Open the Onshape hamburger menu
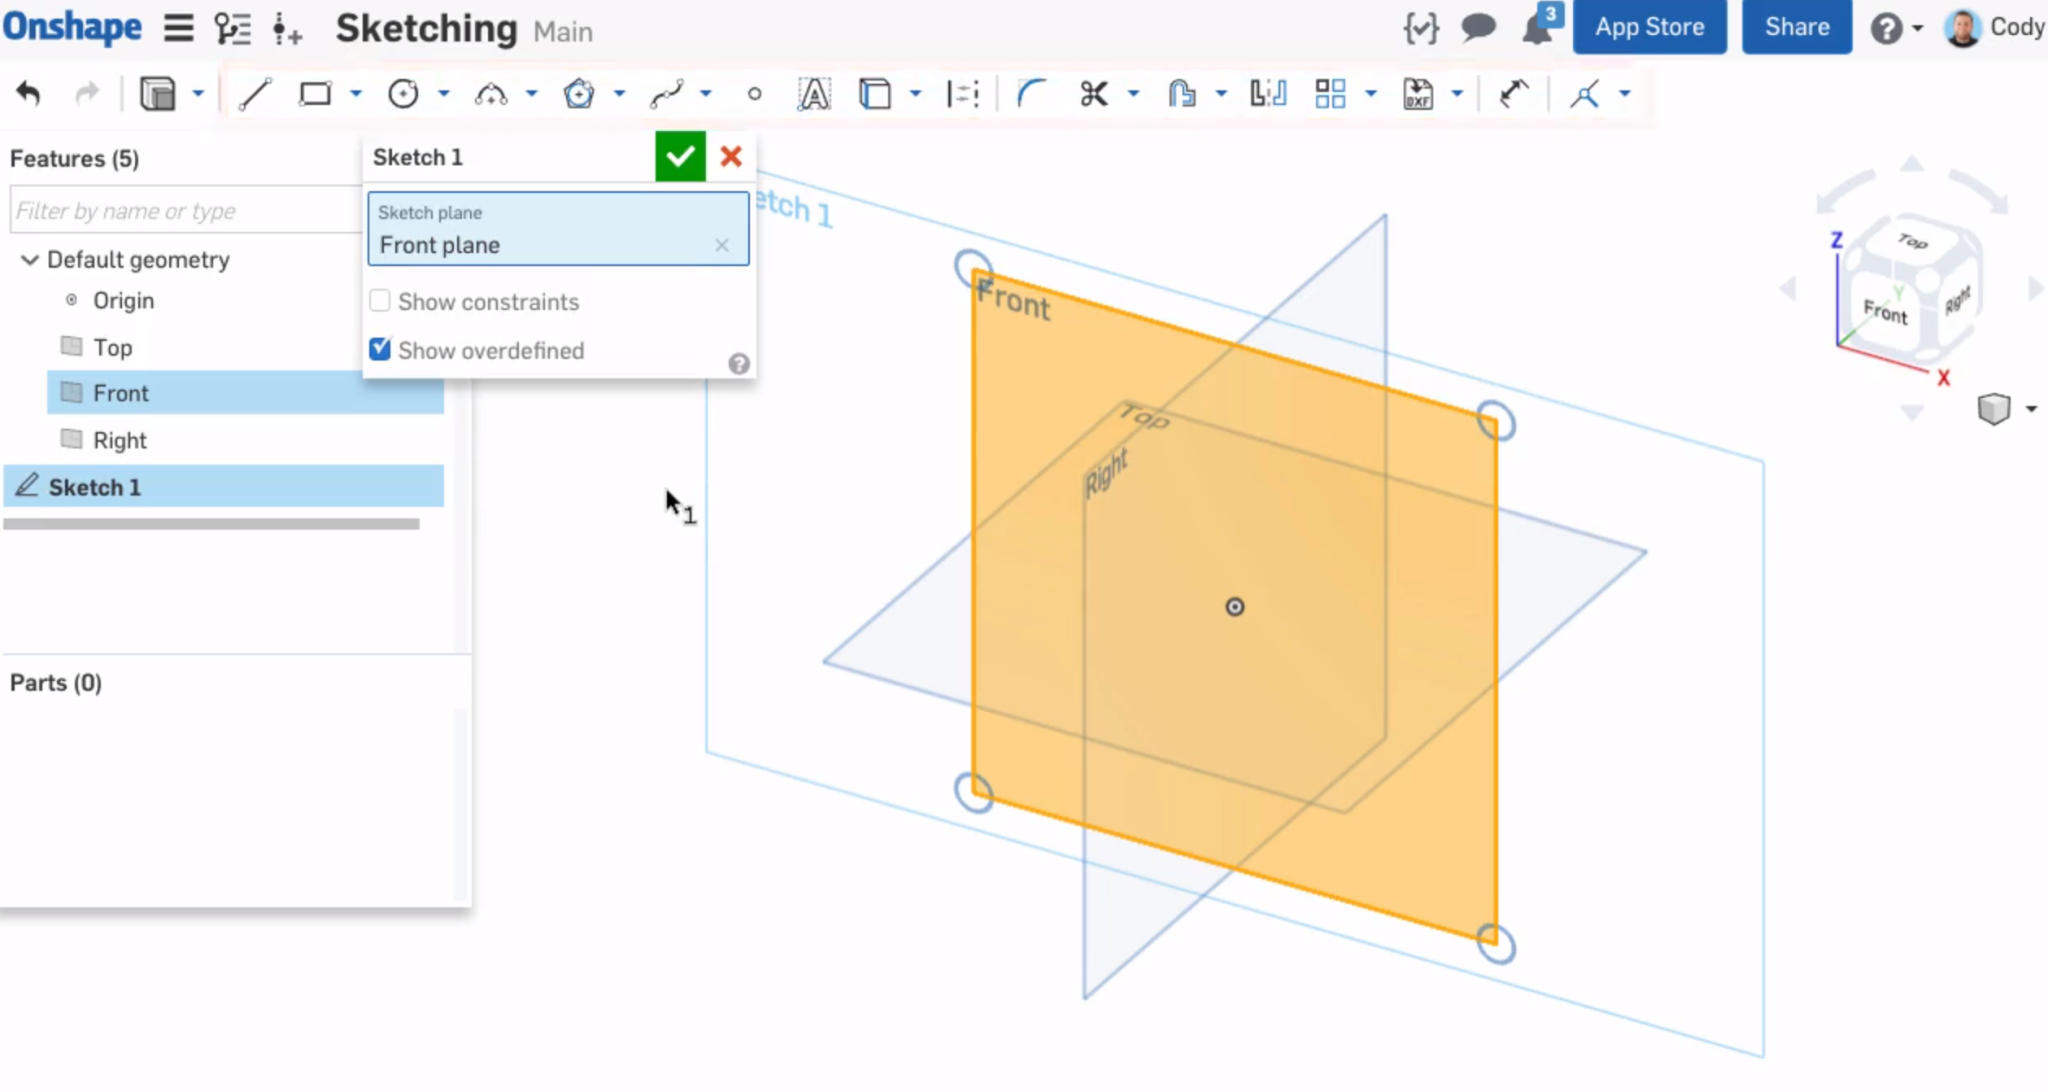This screenshot has height=1092, width=2048. tap(179, 28)
